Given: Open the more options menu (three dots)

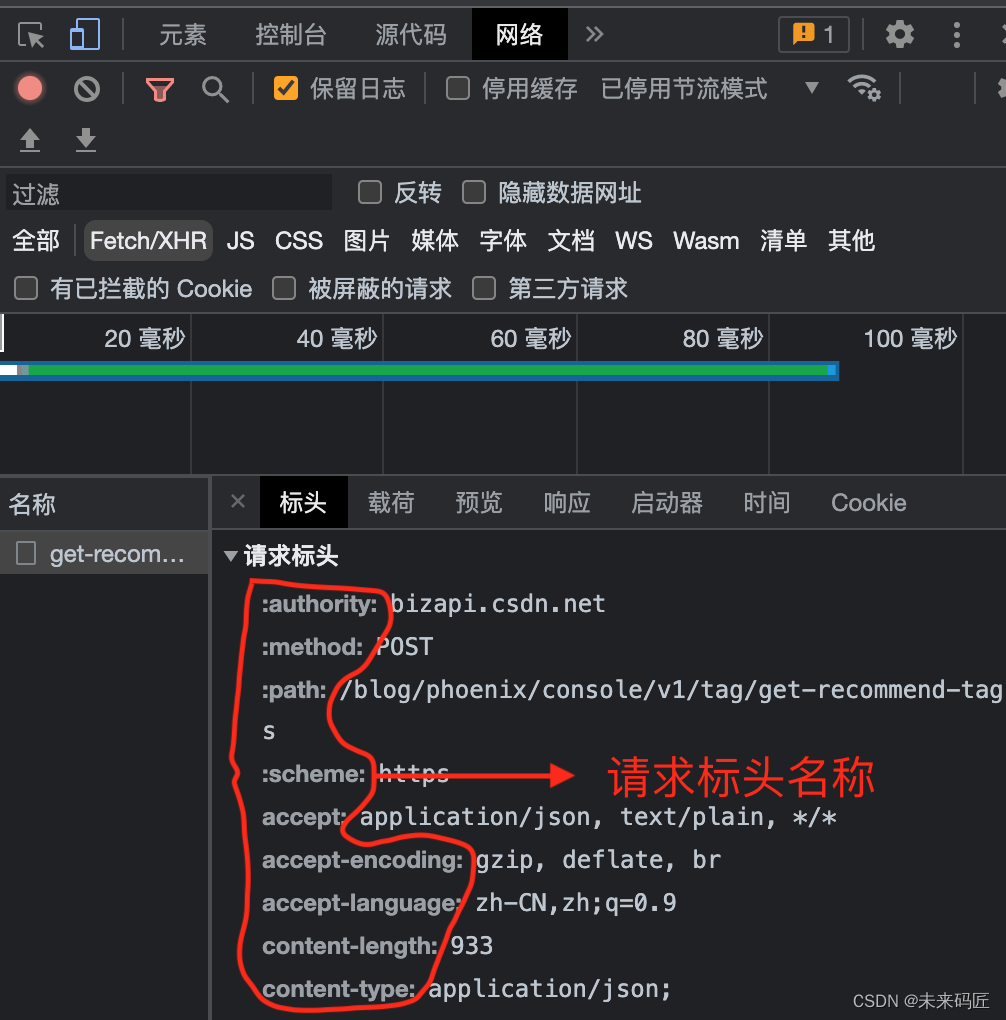Looking at the screenshot, I should 956,33.
